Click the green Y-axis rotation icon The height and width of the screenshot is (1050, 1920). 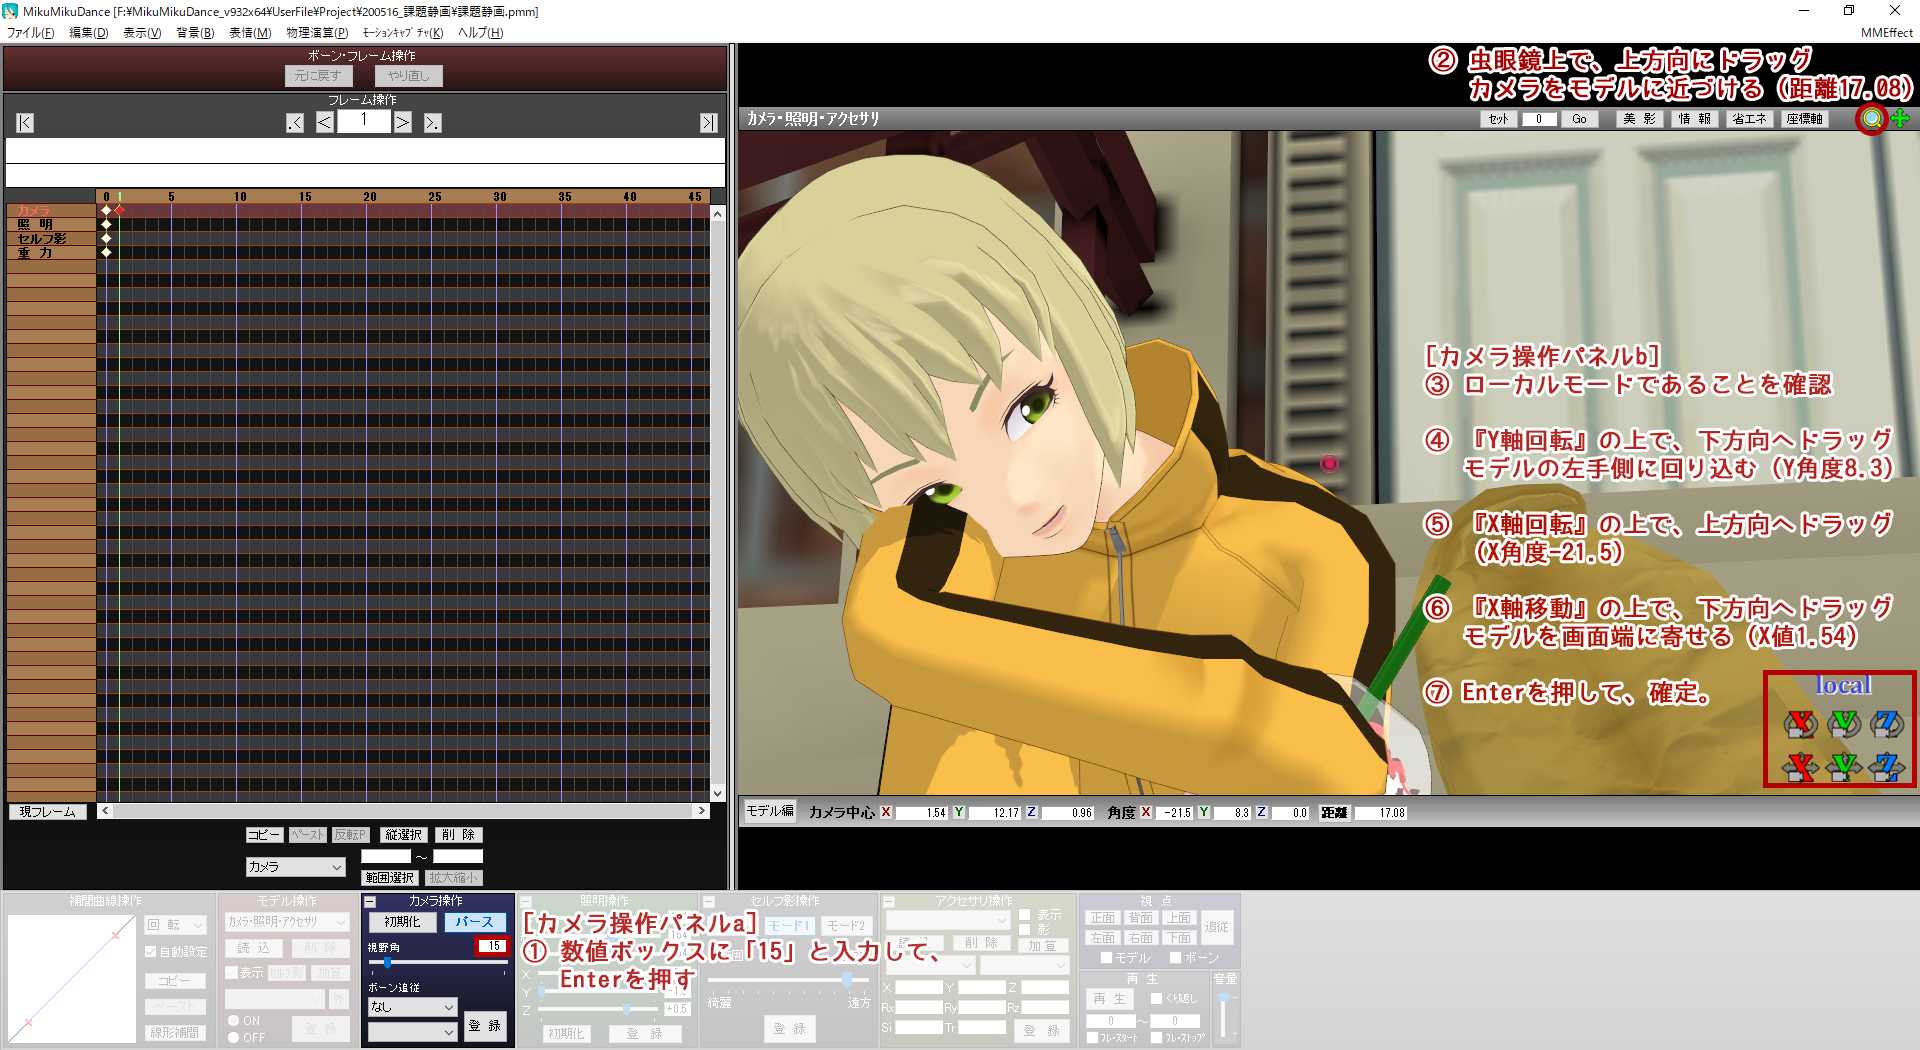click(x=1844, y=723)
